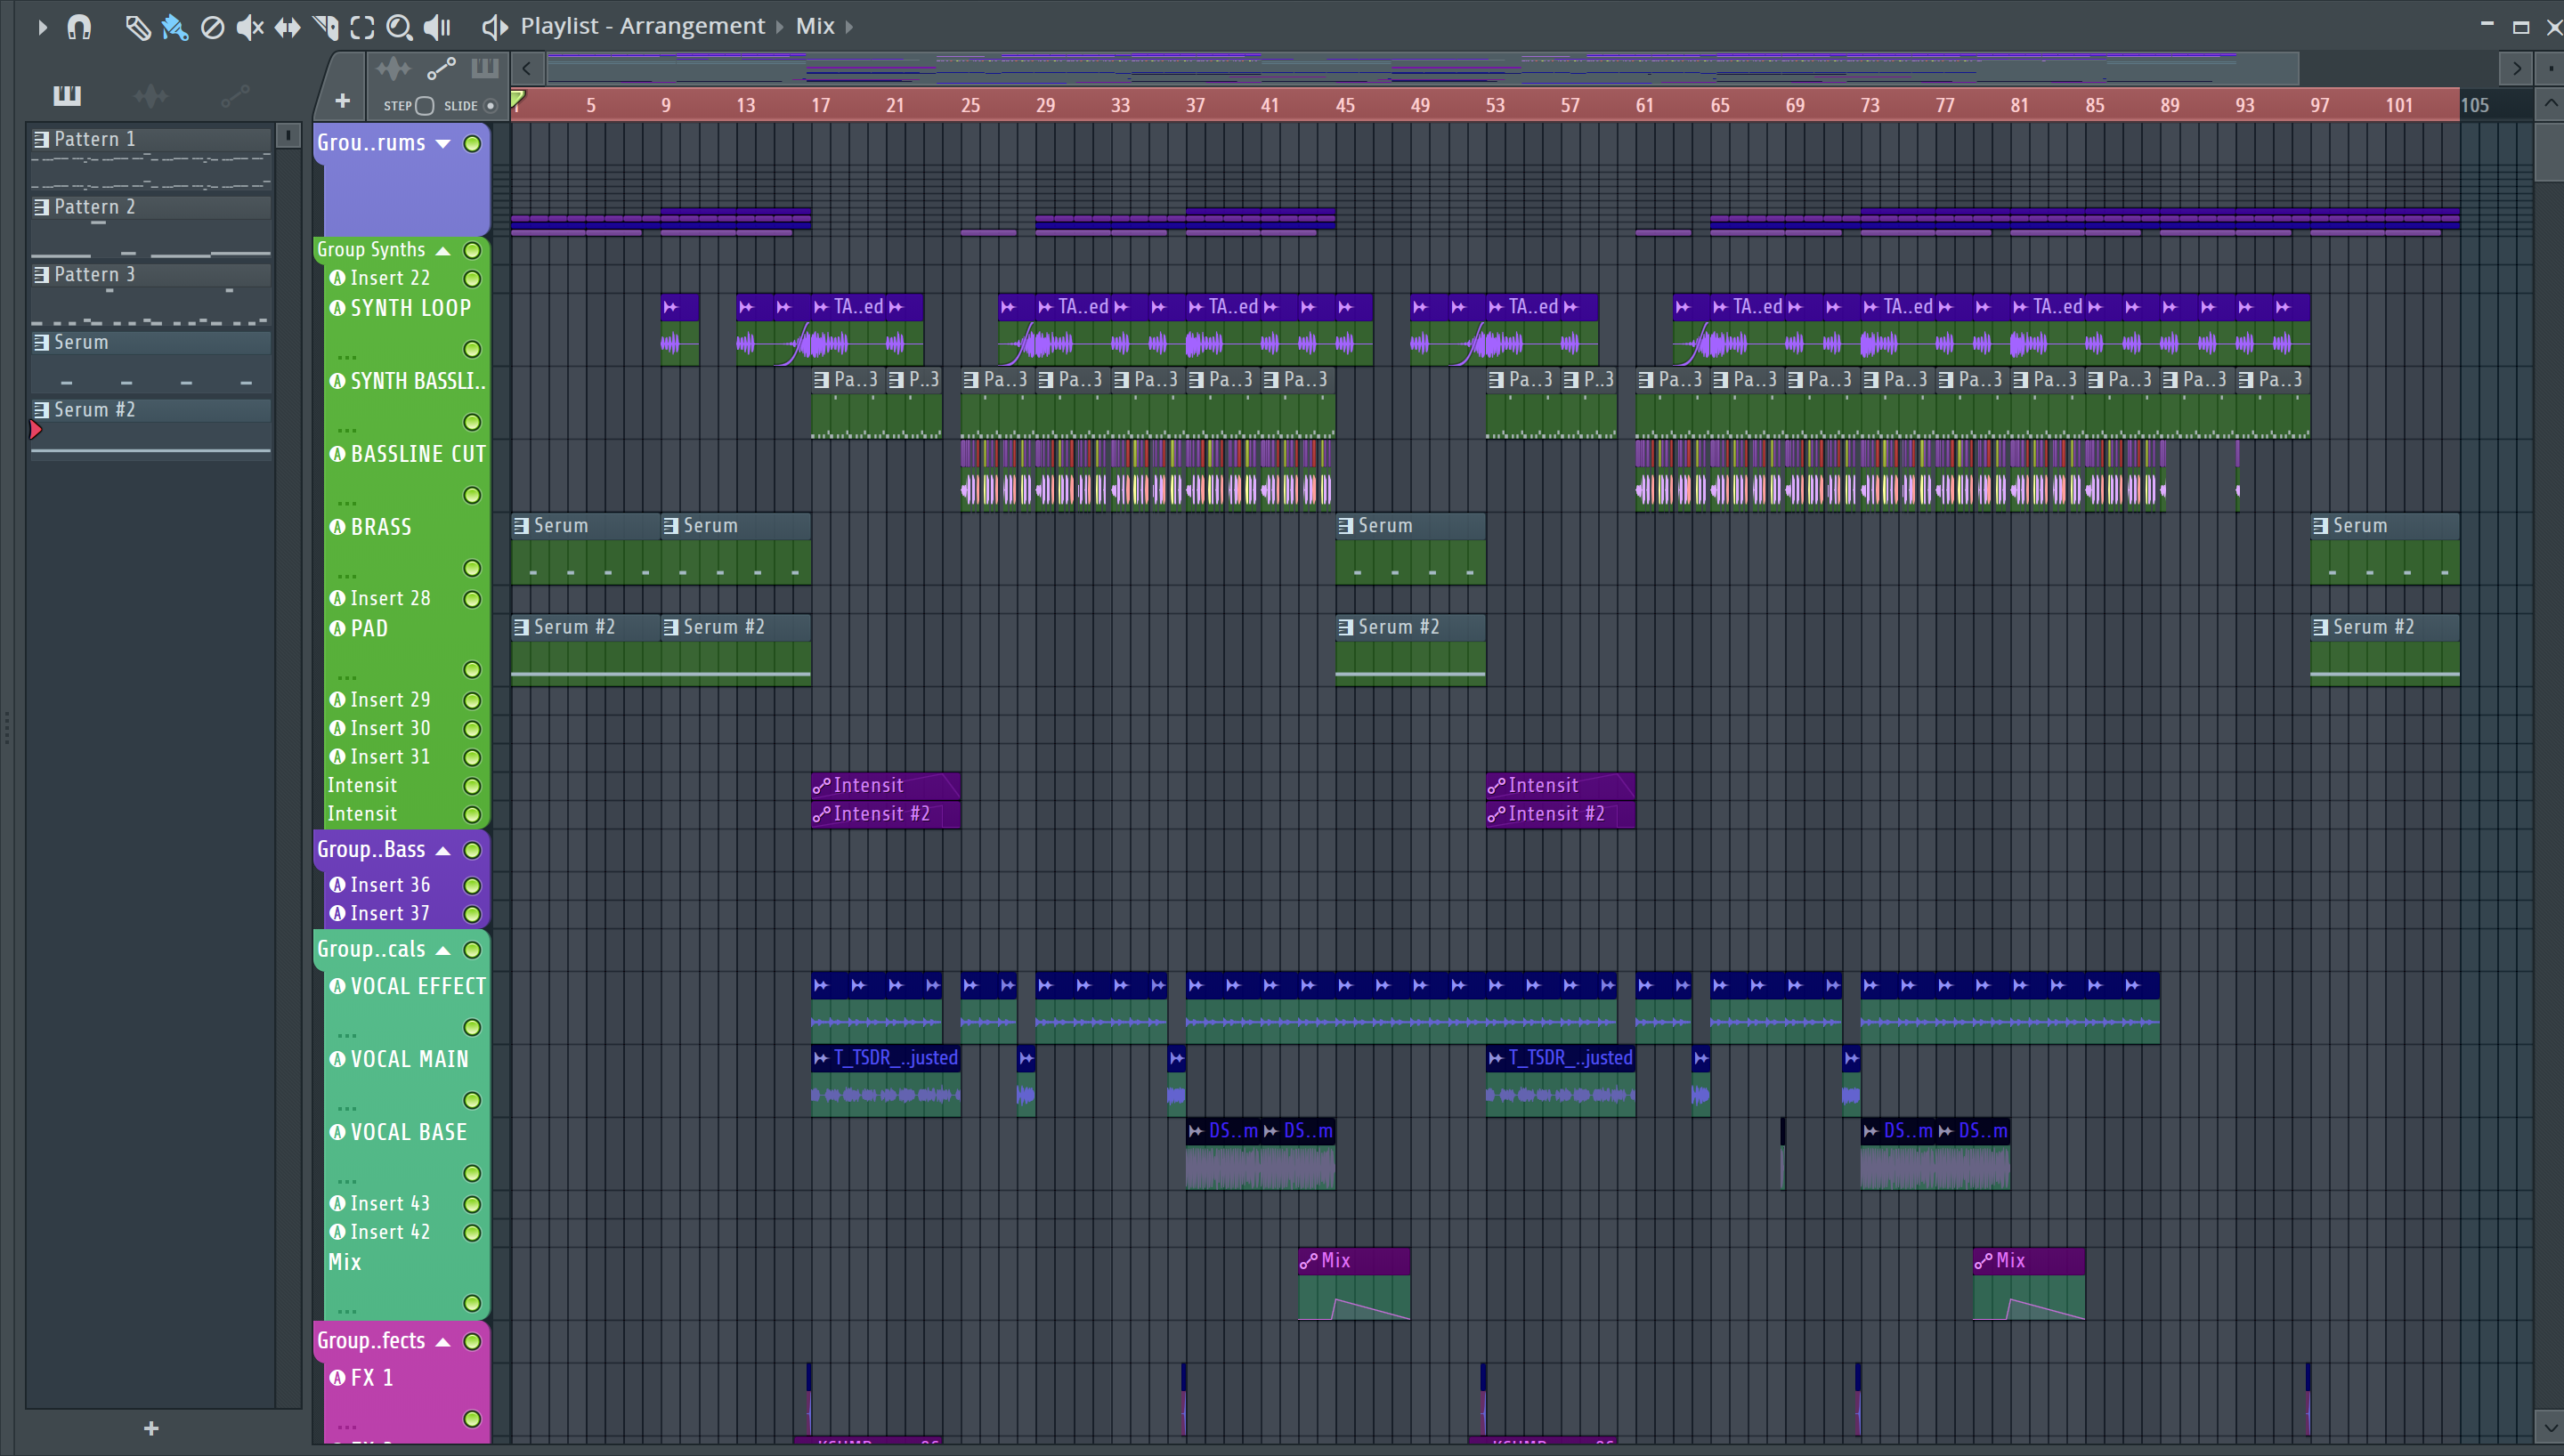Open the playlist options menu arrow

[x=42, y=27]
